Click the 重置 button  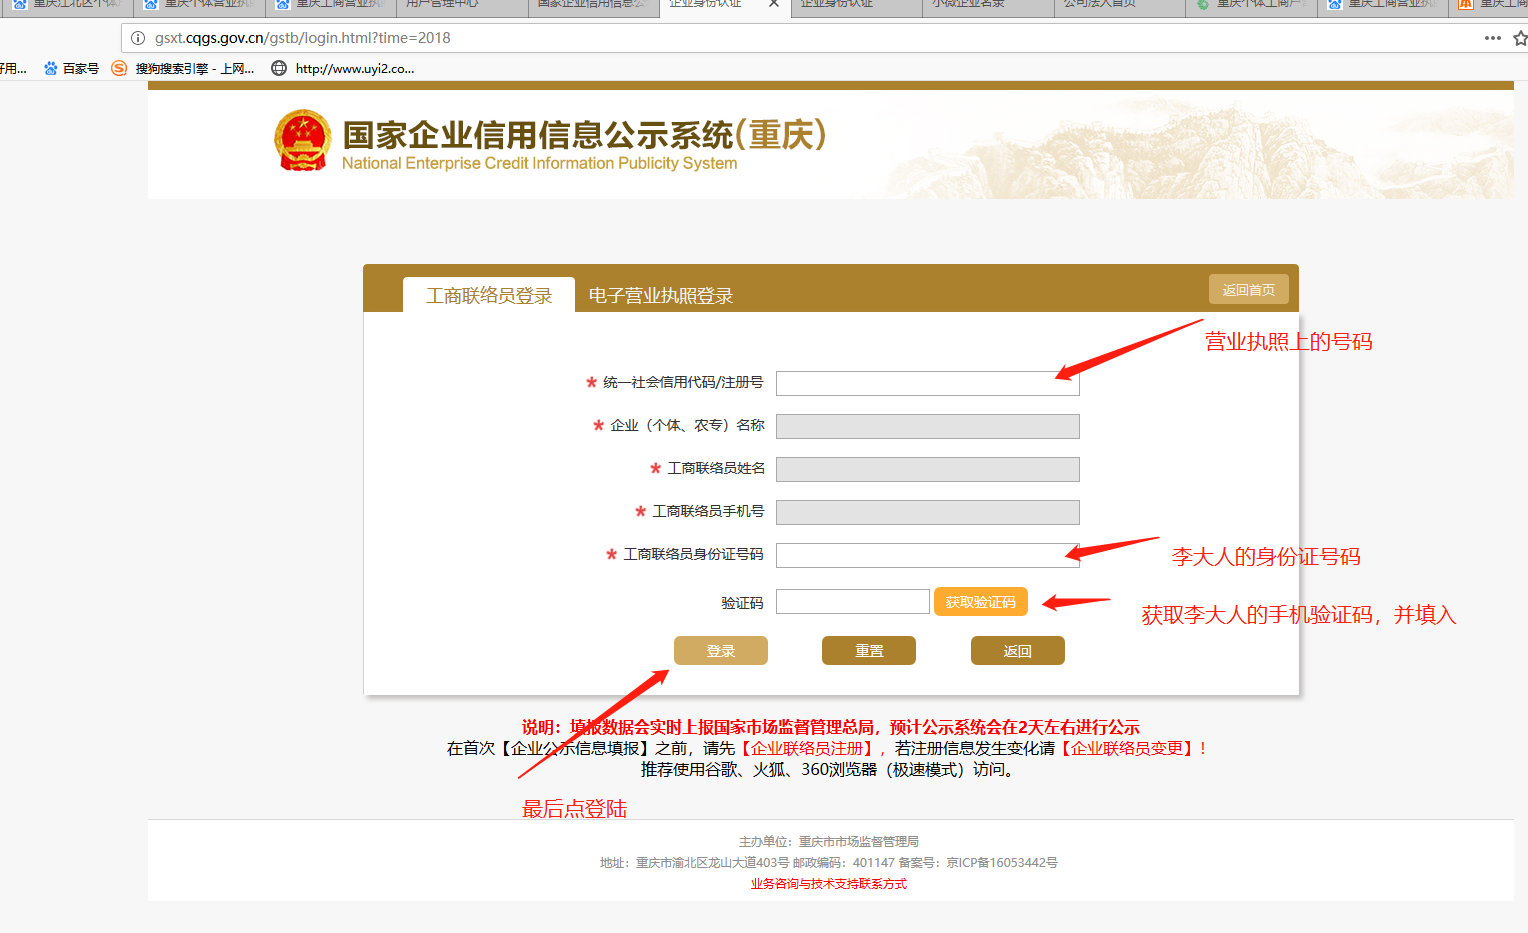click(868, 650)
